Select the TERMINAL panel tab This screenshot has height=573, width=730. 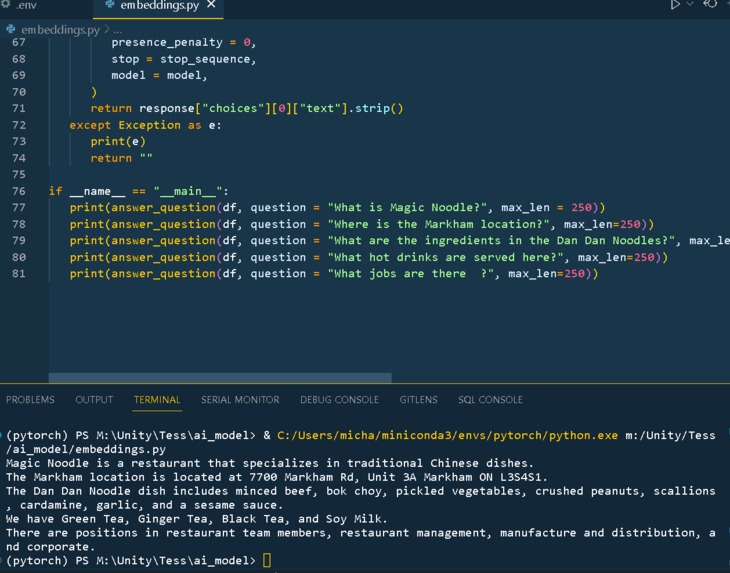[157, 400]
